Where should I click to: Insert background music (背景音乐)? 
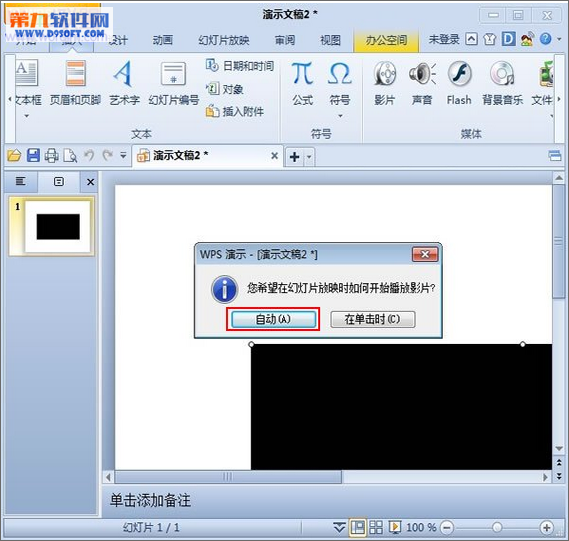point(502,83)
